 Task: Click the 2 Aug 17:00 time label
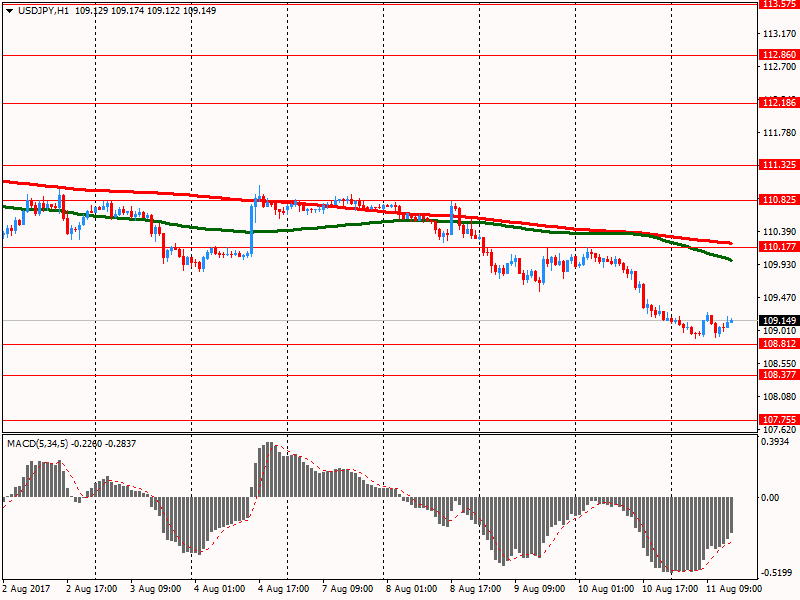(92, 589)
